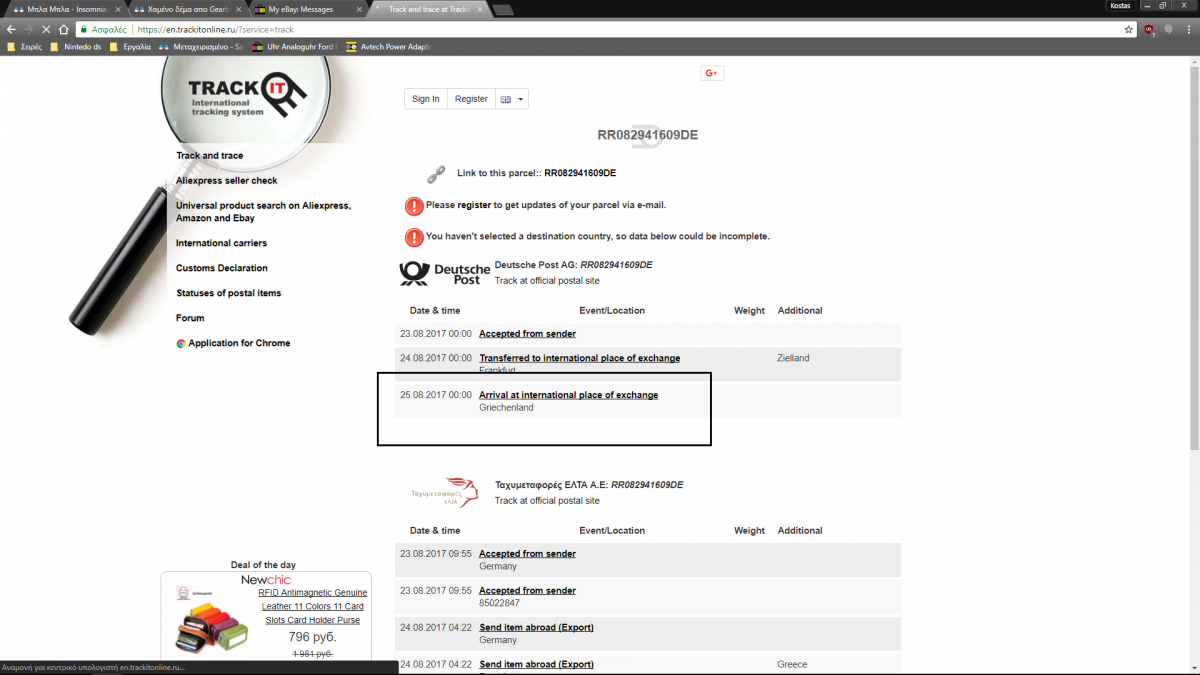
Task: Open Customs Declaration link
Action: [x=222, y=268]
